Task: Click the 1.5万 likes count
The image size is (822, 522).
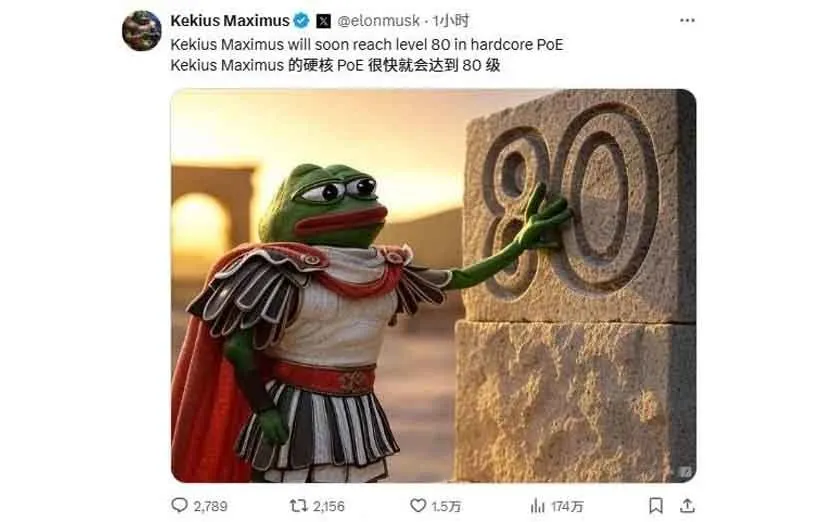Action: tap(446, 506)
